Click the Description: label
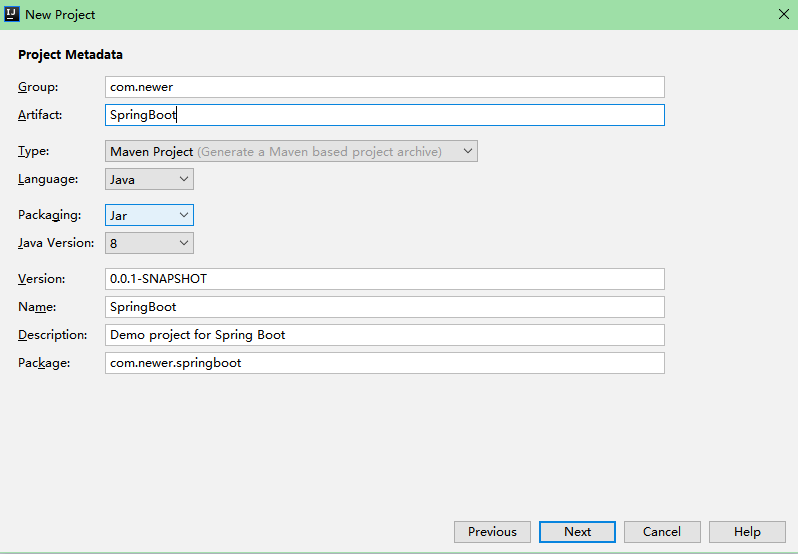 (x=52, y=335)
